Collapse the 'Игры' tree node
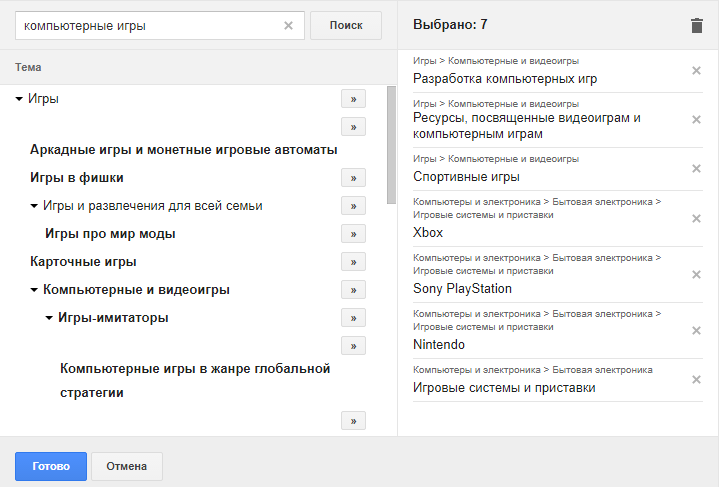Viewport: 720px width, 487px height. point(20,99)
